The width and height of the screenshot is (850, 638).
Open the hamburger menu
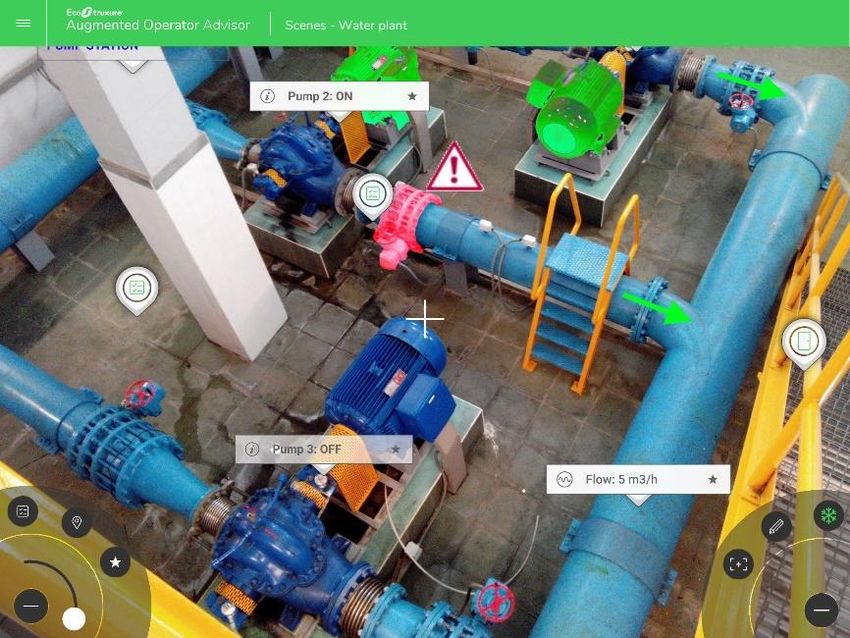[23, 23]
